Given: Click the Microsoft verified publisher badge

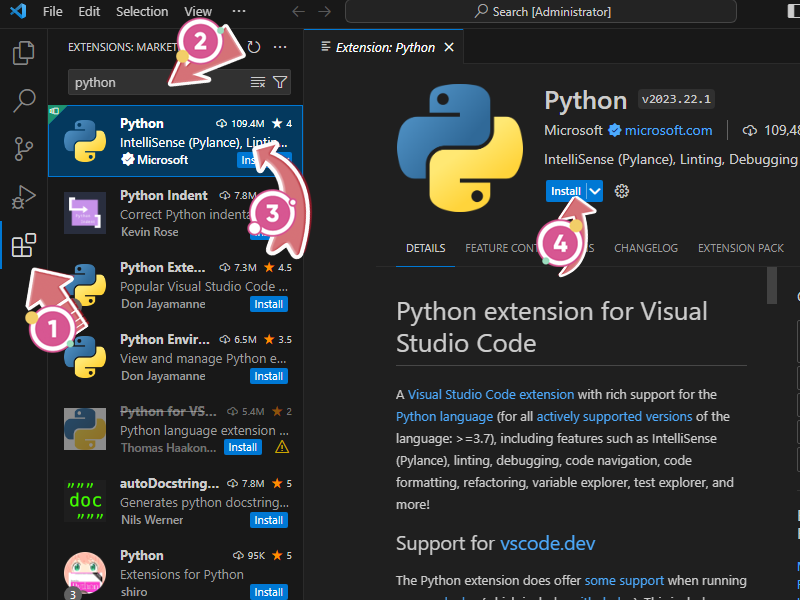Looking at the screenshot, I should click(x=615, y=131).
